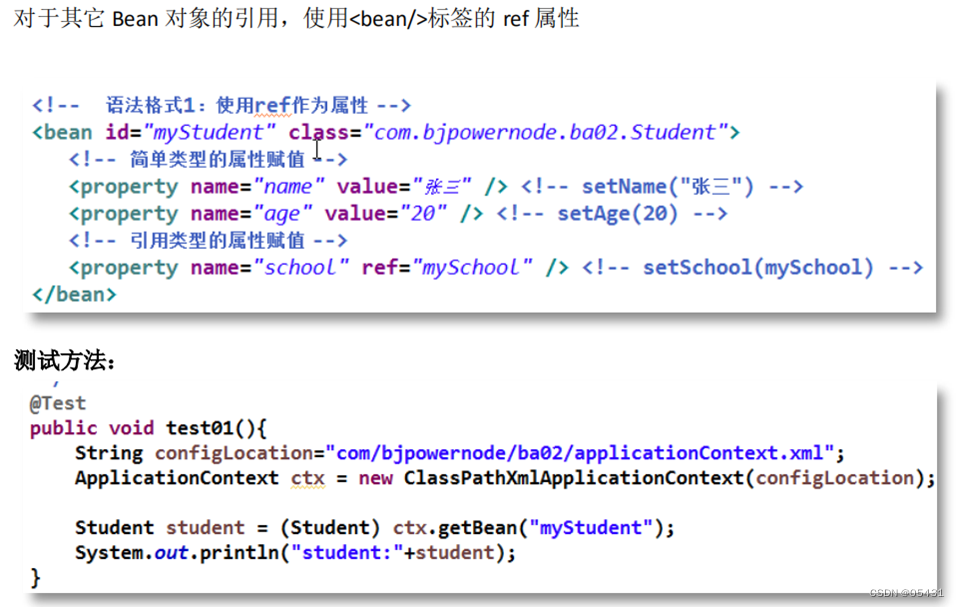Click the ref="mySchool" attribute value
Viewport: 960px width, 607px height.
(472, 268)
